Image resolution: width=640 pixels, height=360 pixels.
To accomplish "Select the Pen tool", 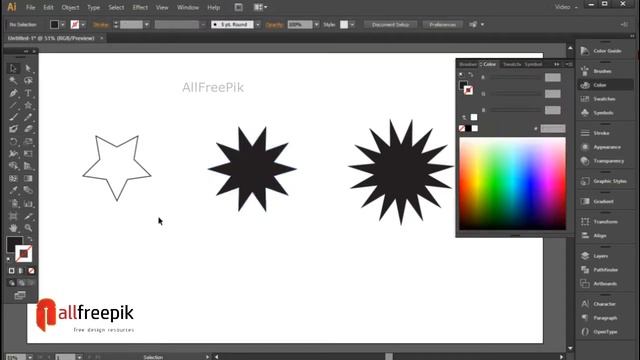I will click(x=13, y=93).
